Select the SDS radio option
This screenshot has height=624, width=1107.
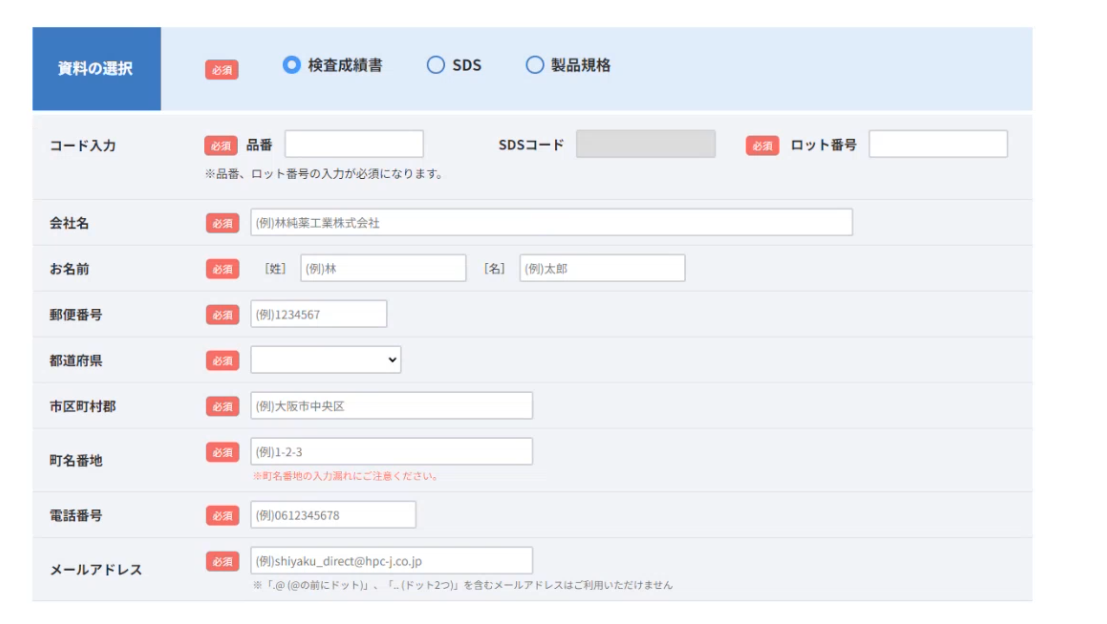pos(435,65)
